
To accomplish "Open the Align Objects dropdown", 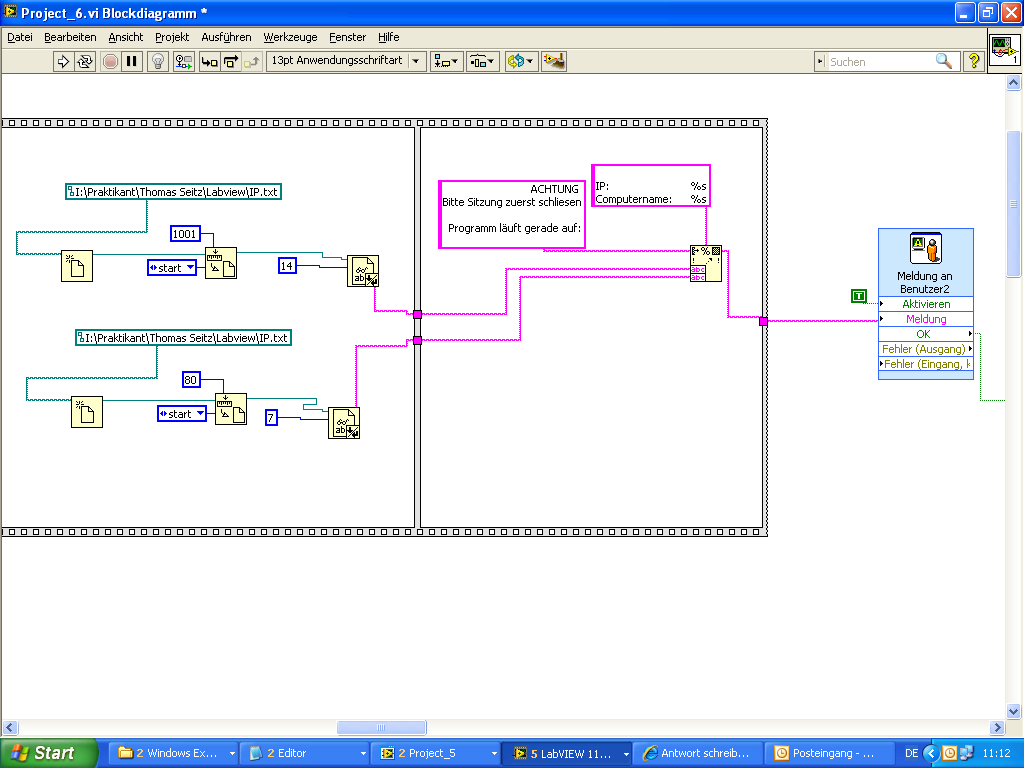I will (x=447, y=61).
